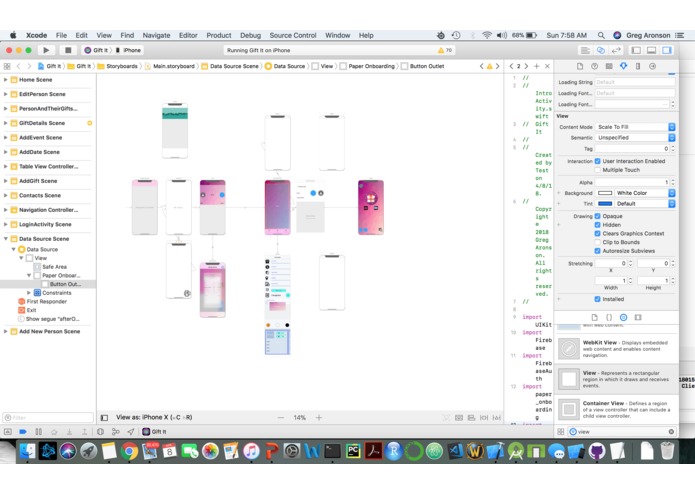Screen dimensions: 695x494
Task: Click the Alpha value field
Action: pos(632,182)
